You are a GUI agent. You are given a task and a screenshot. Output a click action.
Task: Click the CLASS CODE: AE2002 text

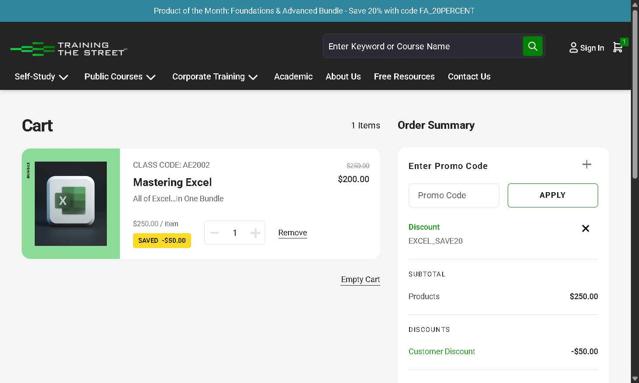(171, 165)
